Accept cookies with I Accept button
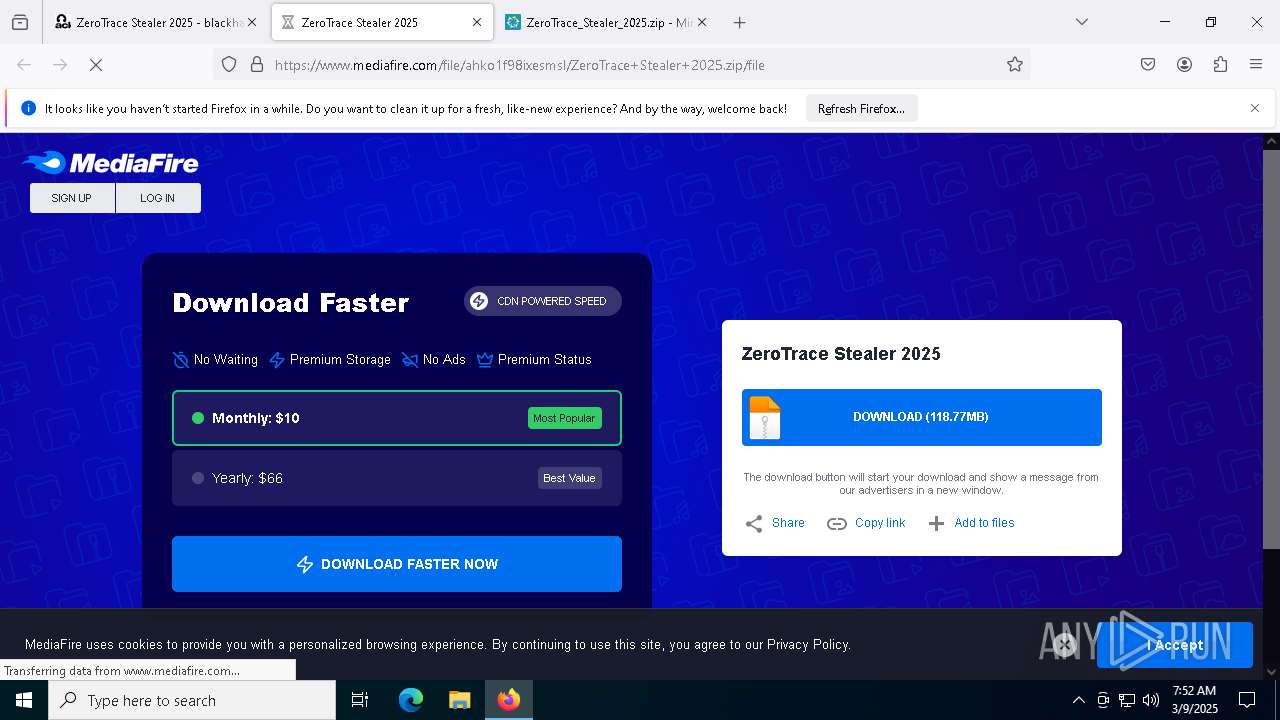1280x720 pixels. point(1175,645)
